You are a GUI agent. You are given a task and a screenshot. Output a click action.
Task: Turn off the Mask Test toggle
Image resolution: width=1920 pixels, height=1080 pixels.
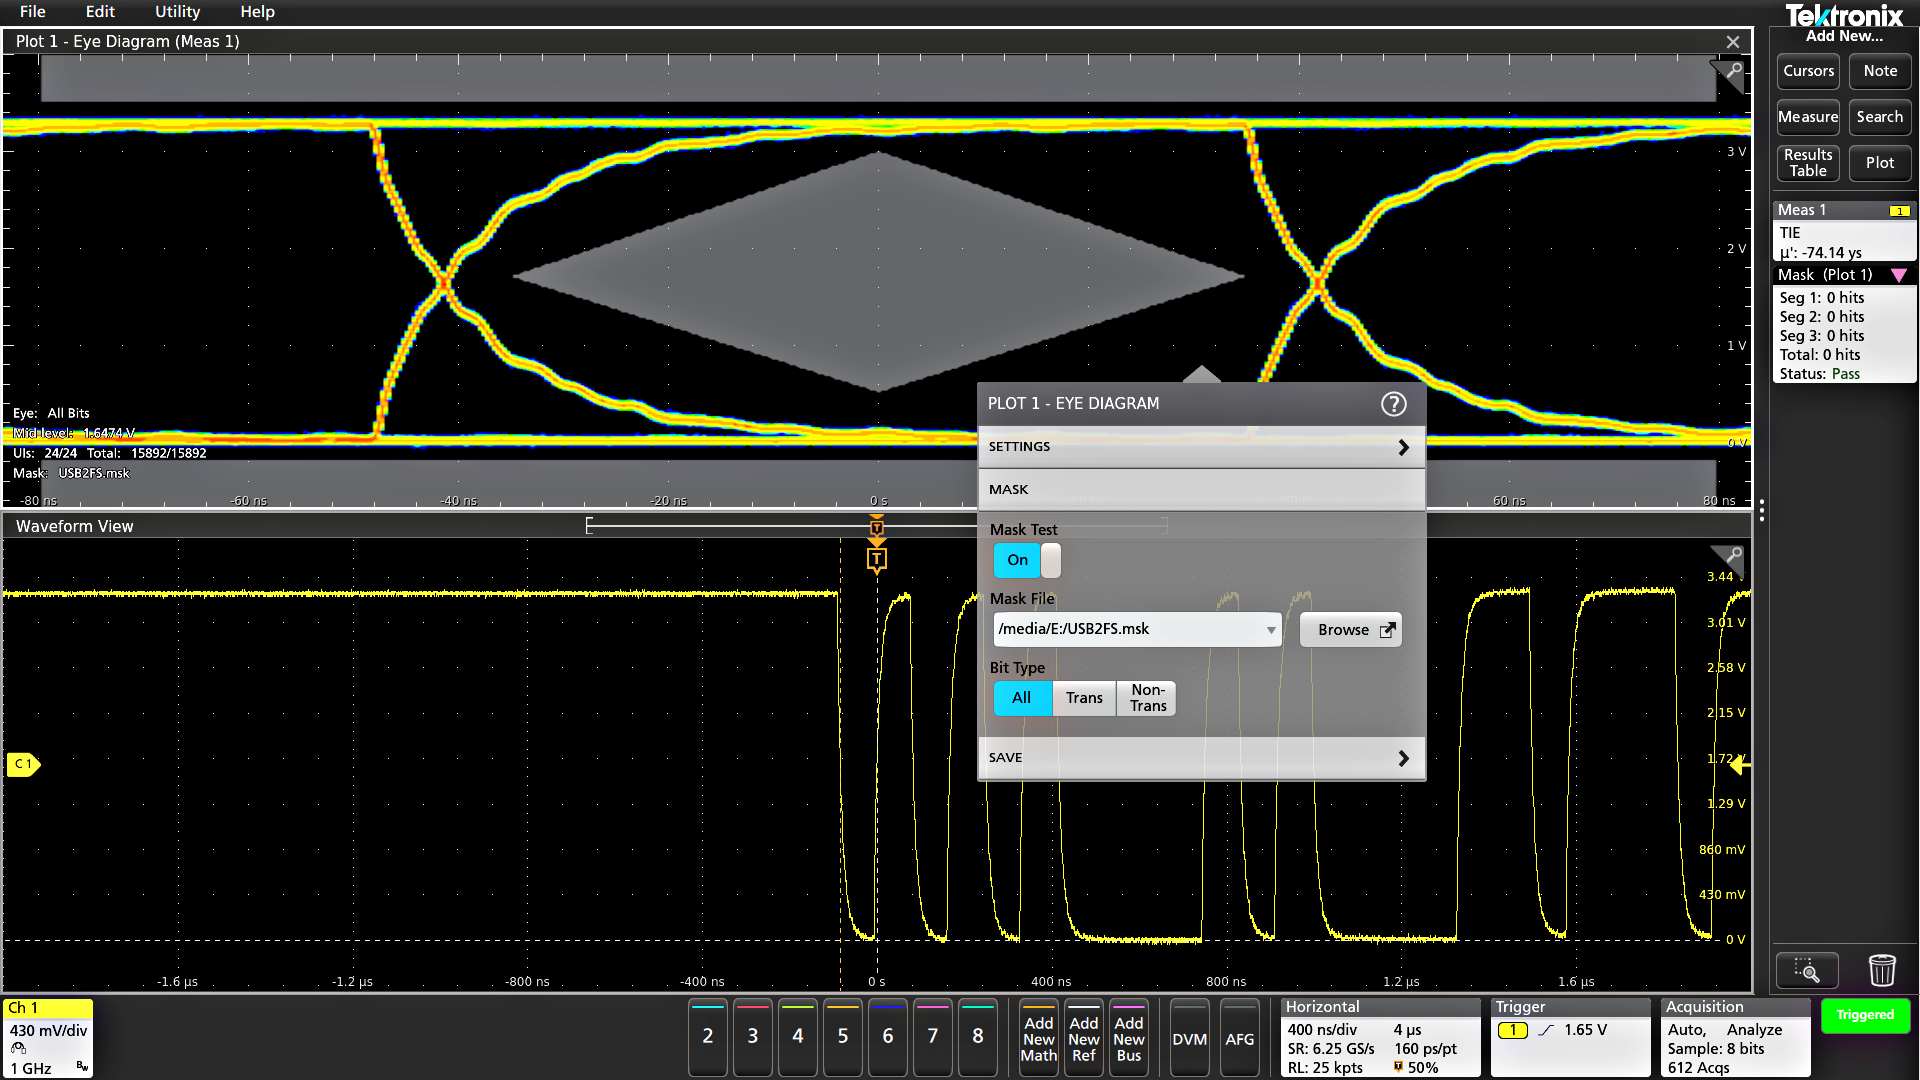click(x=1049, y=560)
